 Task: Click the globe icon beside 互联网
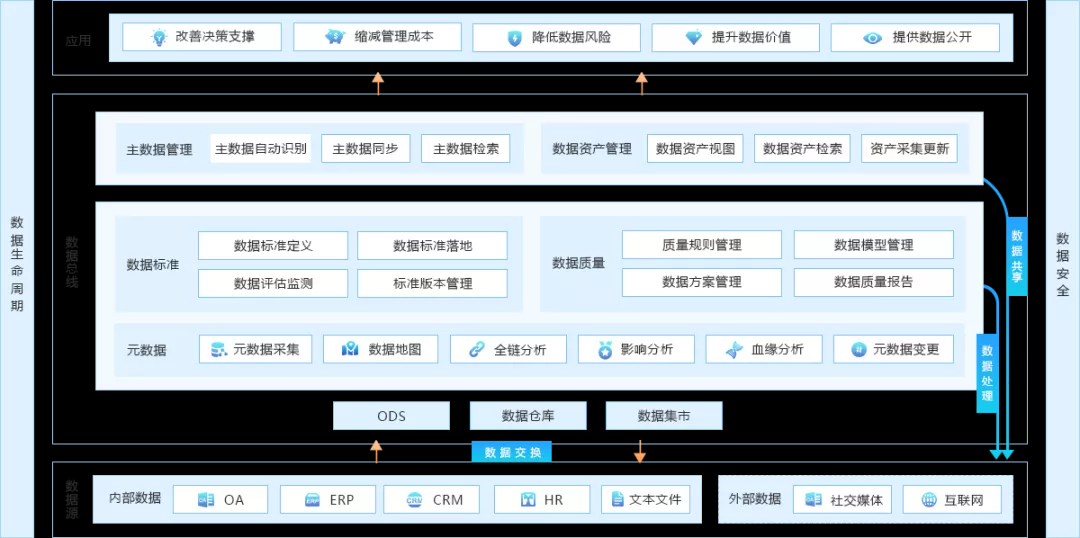tap(928, 500)
